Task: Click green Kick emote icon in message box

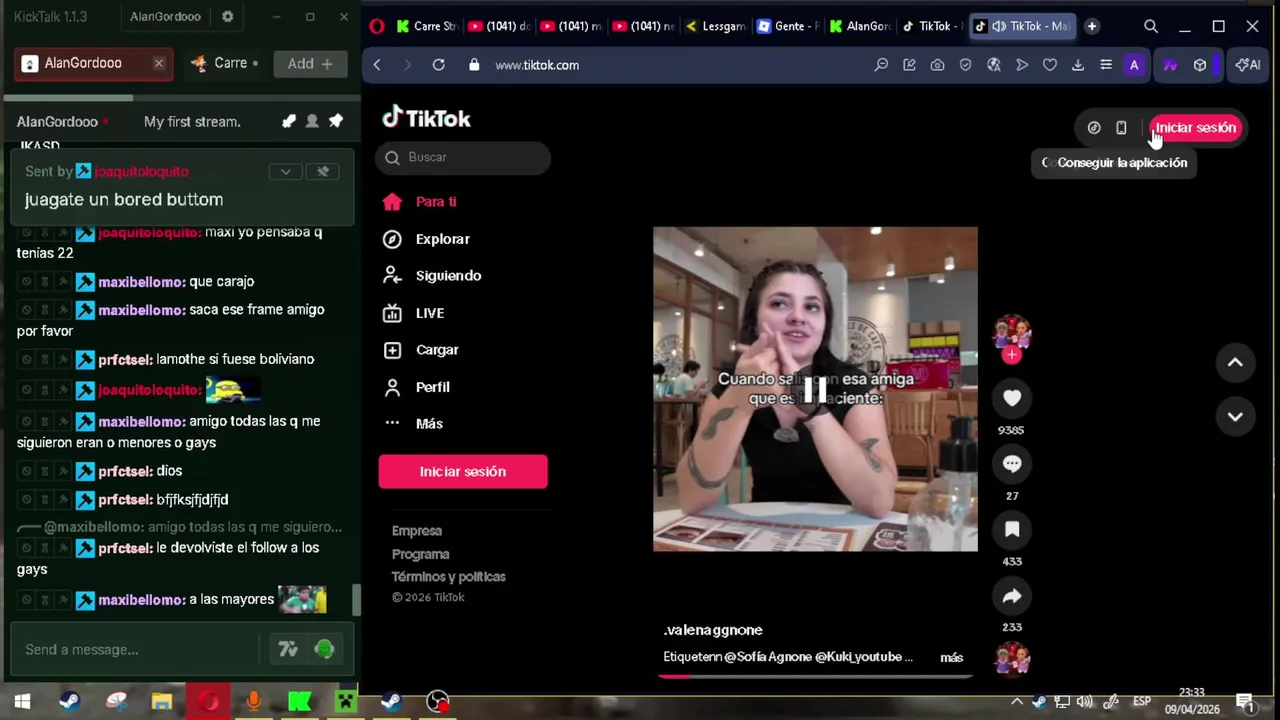Action: 324,650
